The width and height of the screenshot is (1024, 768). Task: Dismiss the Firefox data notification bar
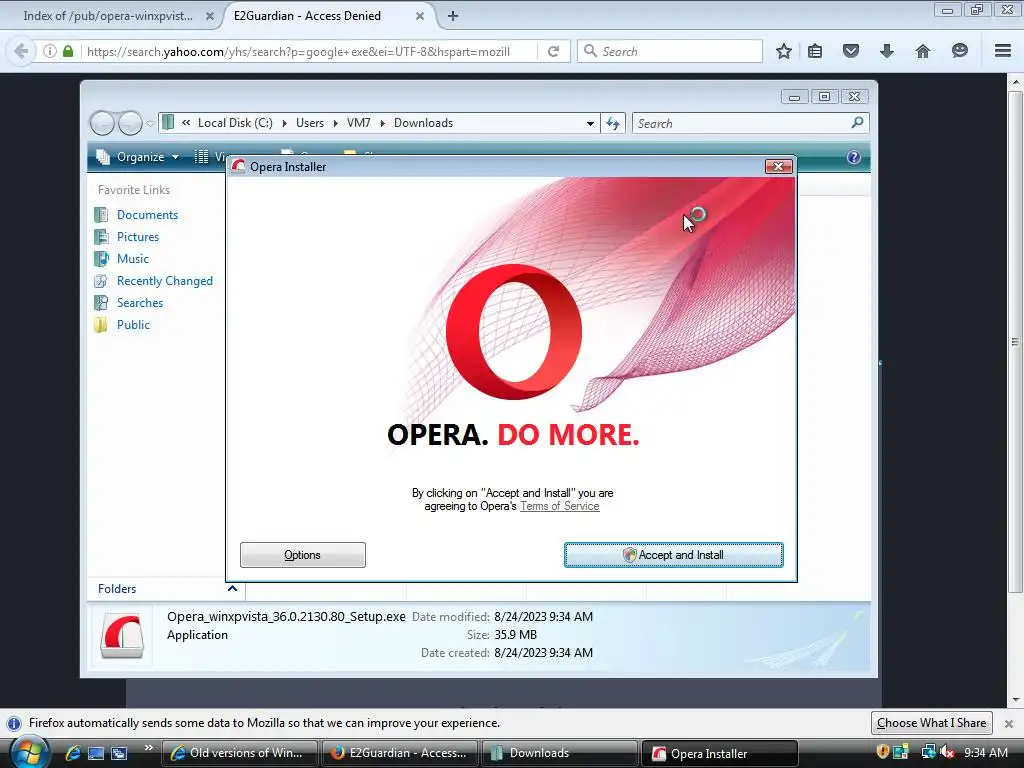1009,724
